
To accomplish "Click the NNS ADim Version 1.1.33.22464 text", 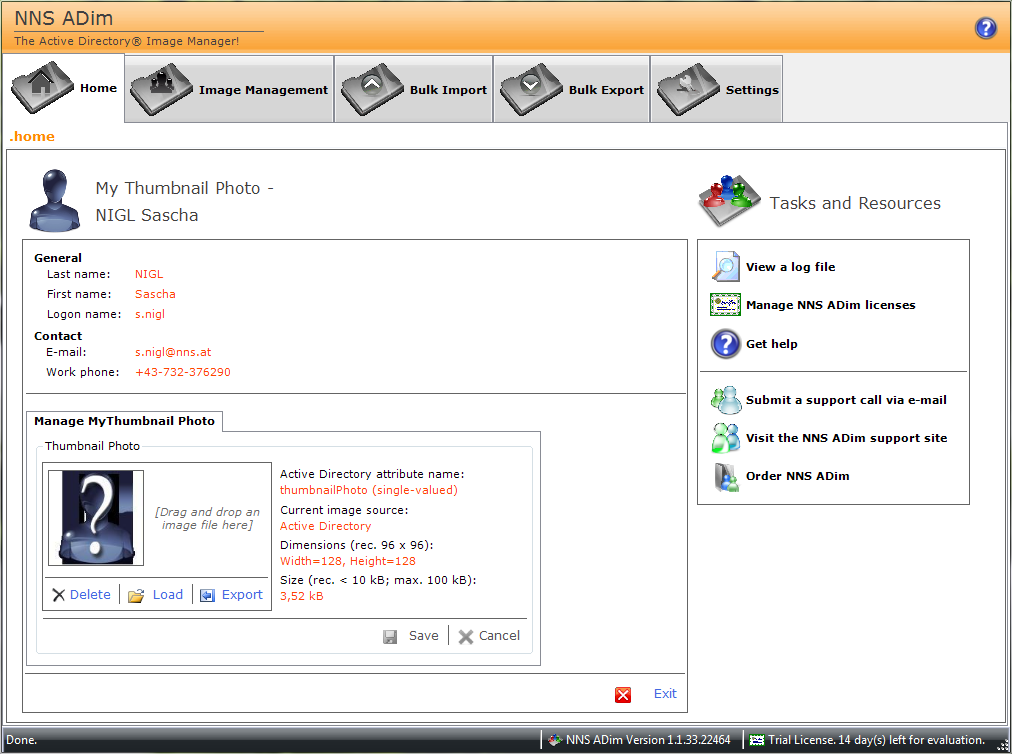I will coord(648,740).
